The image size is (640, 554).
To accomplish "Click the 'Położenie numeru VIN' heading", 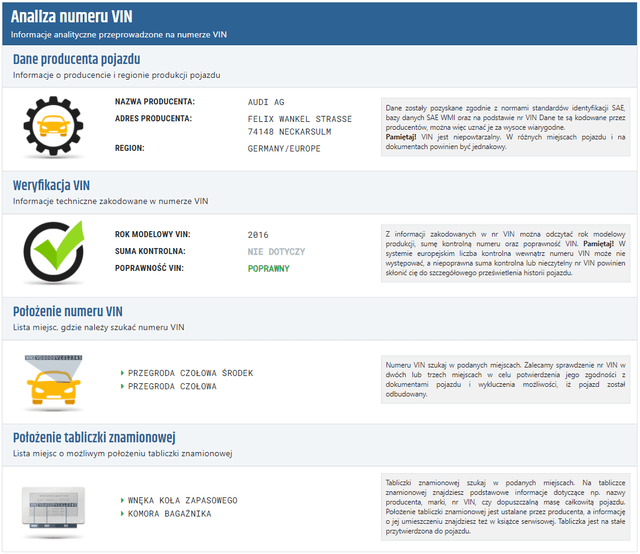I will point(68,311).
